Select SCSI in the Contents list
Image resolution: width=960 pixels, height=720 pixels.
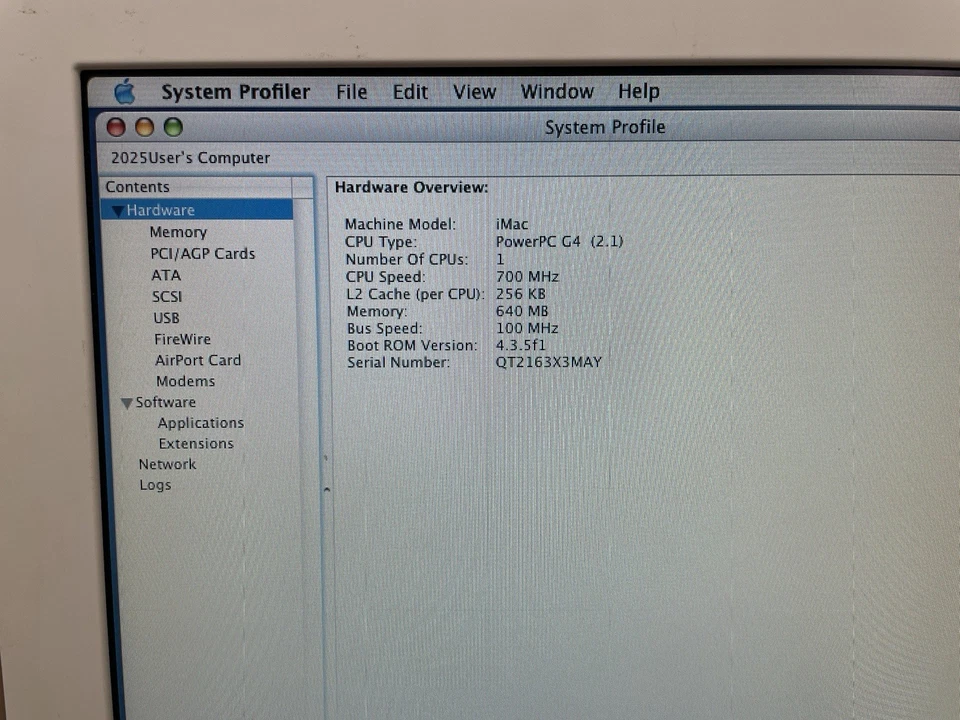tap(167, 296)
